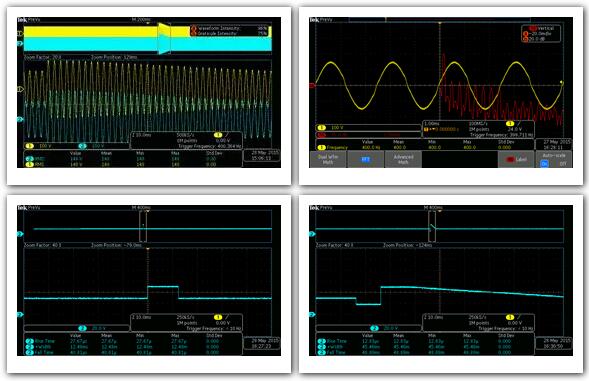Click the red Label button
589x381 pixels.
(x=516, y=159)
